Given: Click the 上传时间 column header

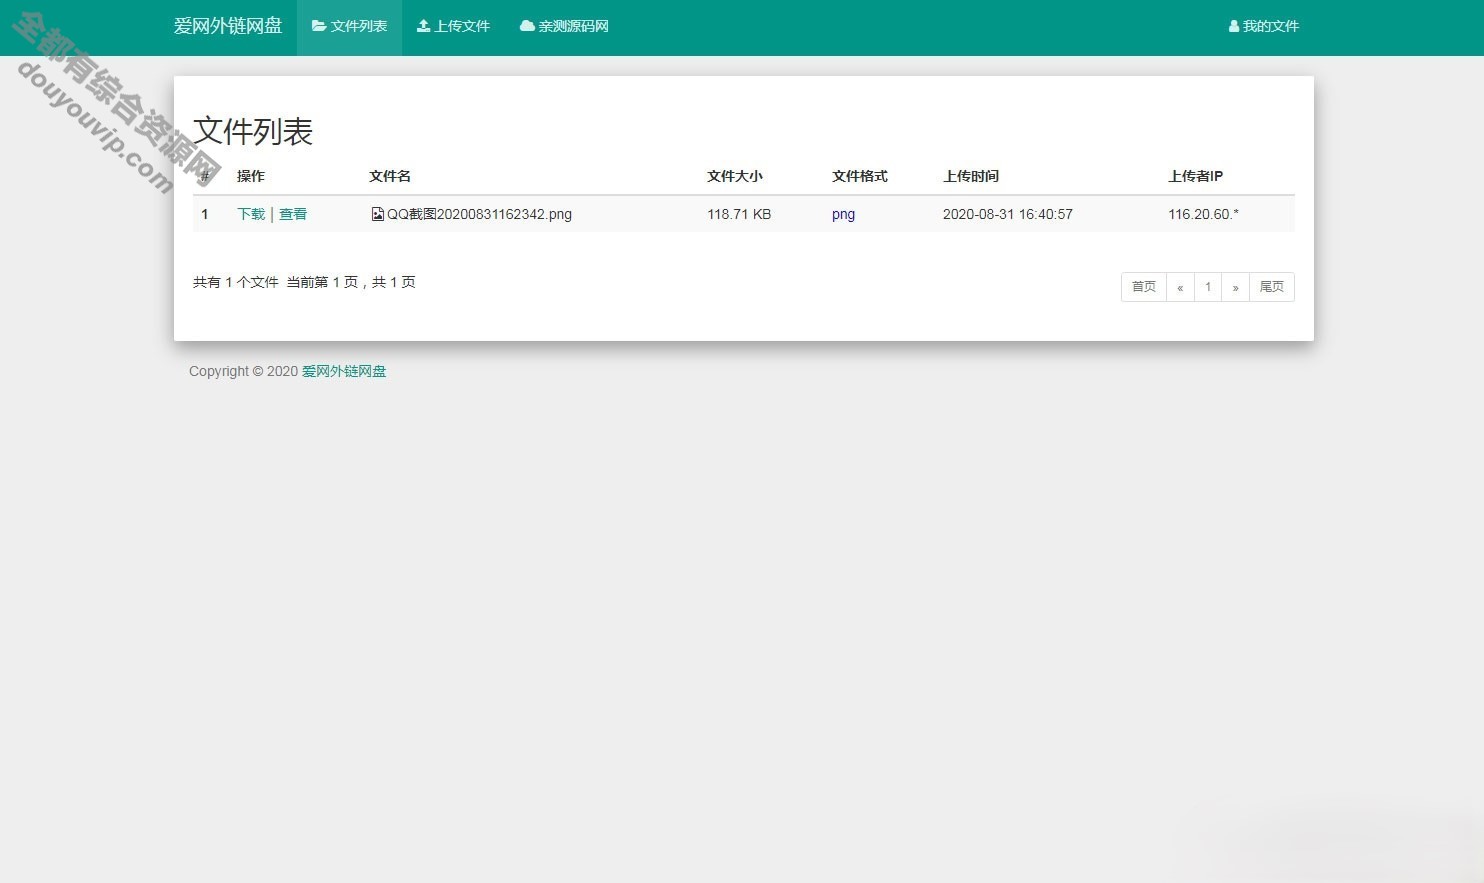Looking at the screenshot, I should pos(971,176).
